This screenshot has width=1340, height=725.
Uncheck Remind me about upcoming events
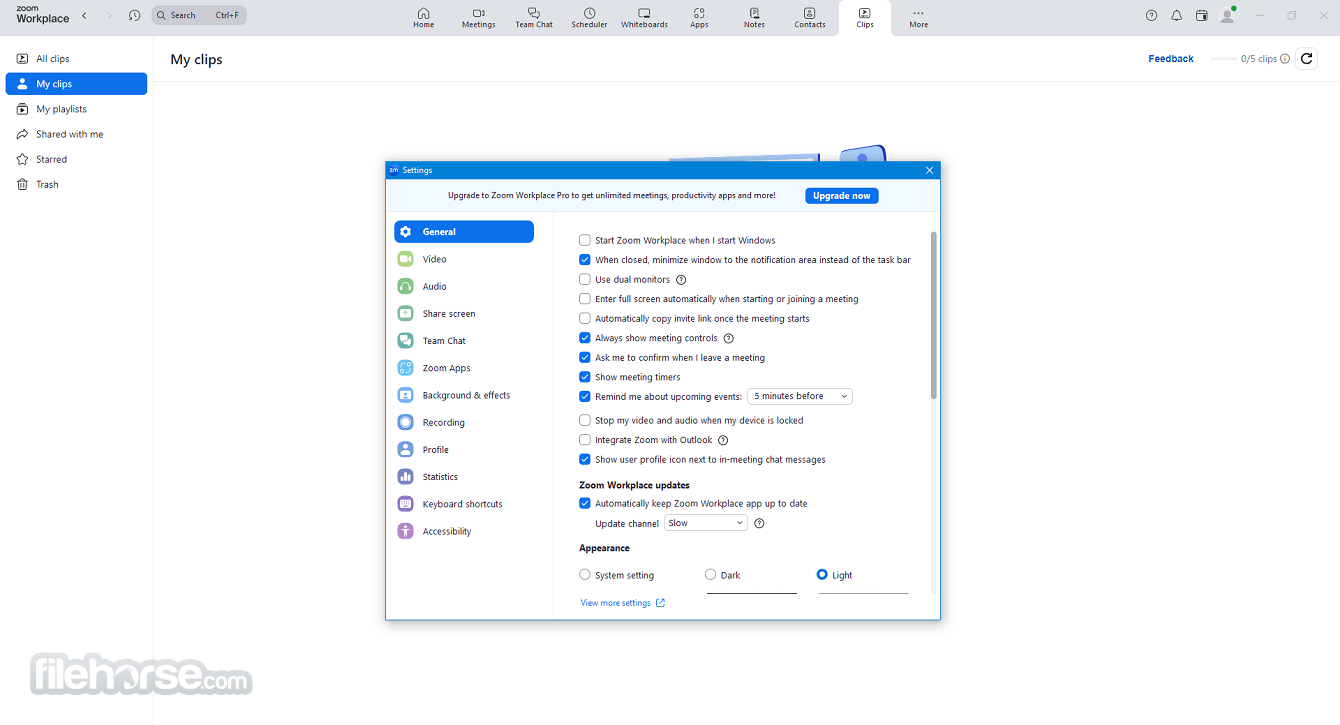(x=585, y=397)
